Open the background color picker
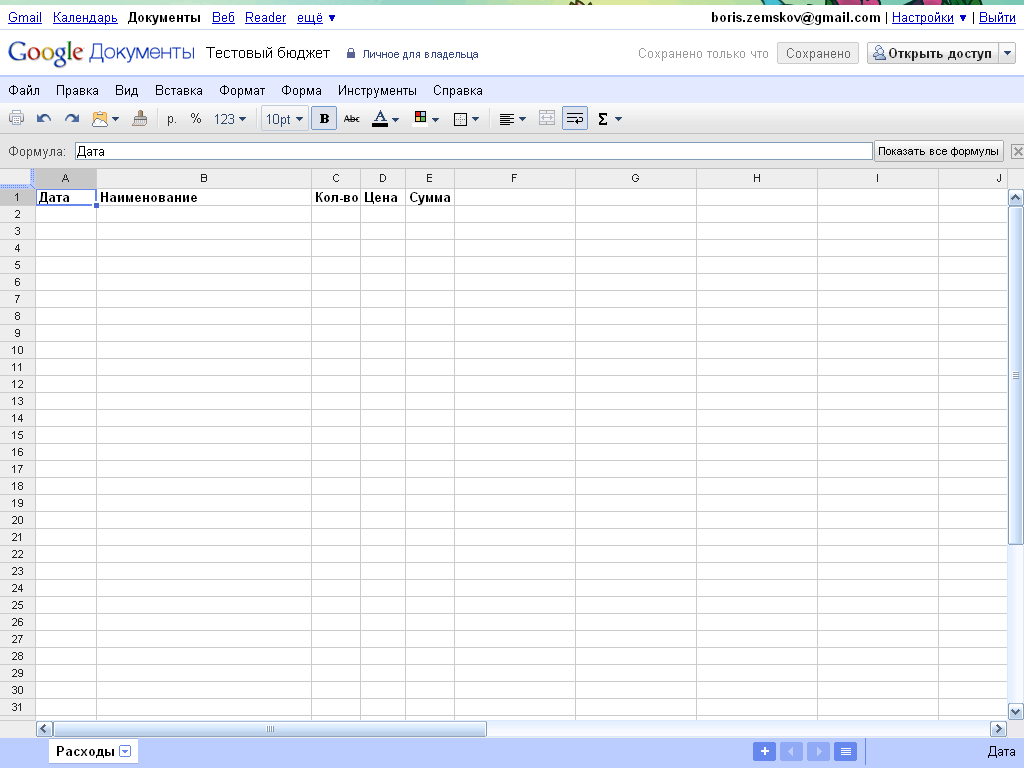Viewport: 1024px width, 768px height. pos(426,119)
